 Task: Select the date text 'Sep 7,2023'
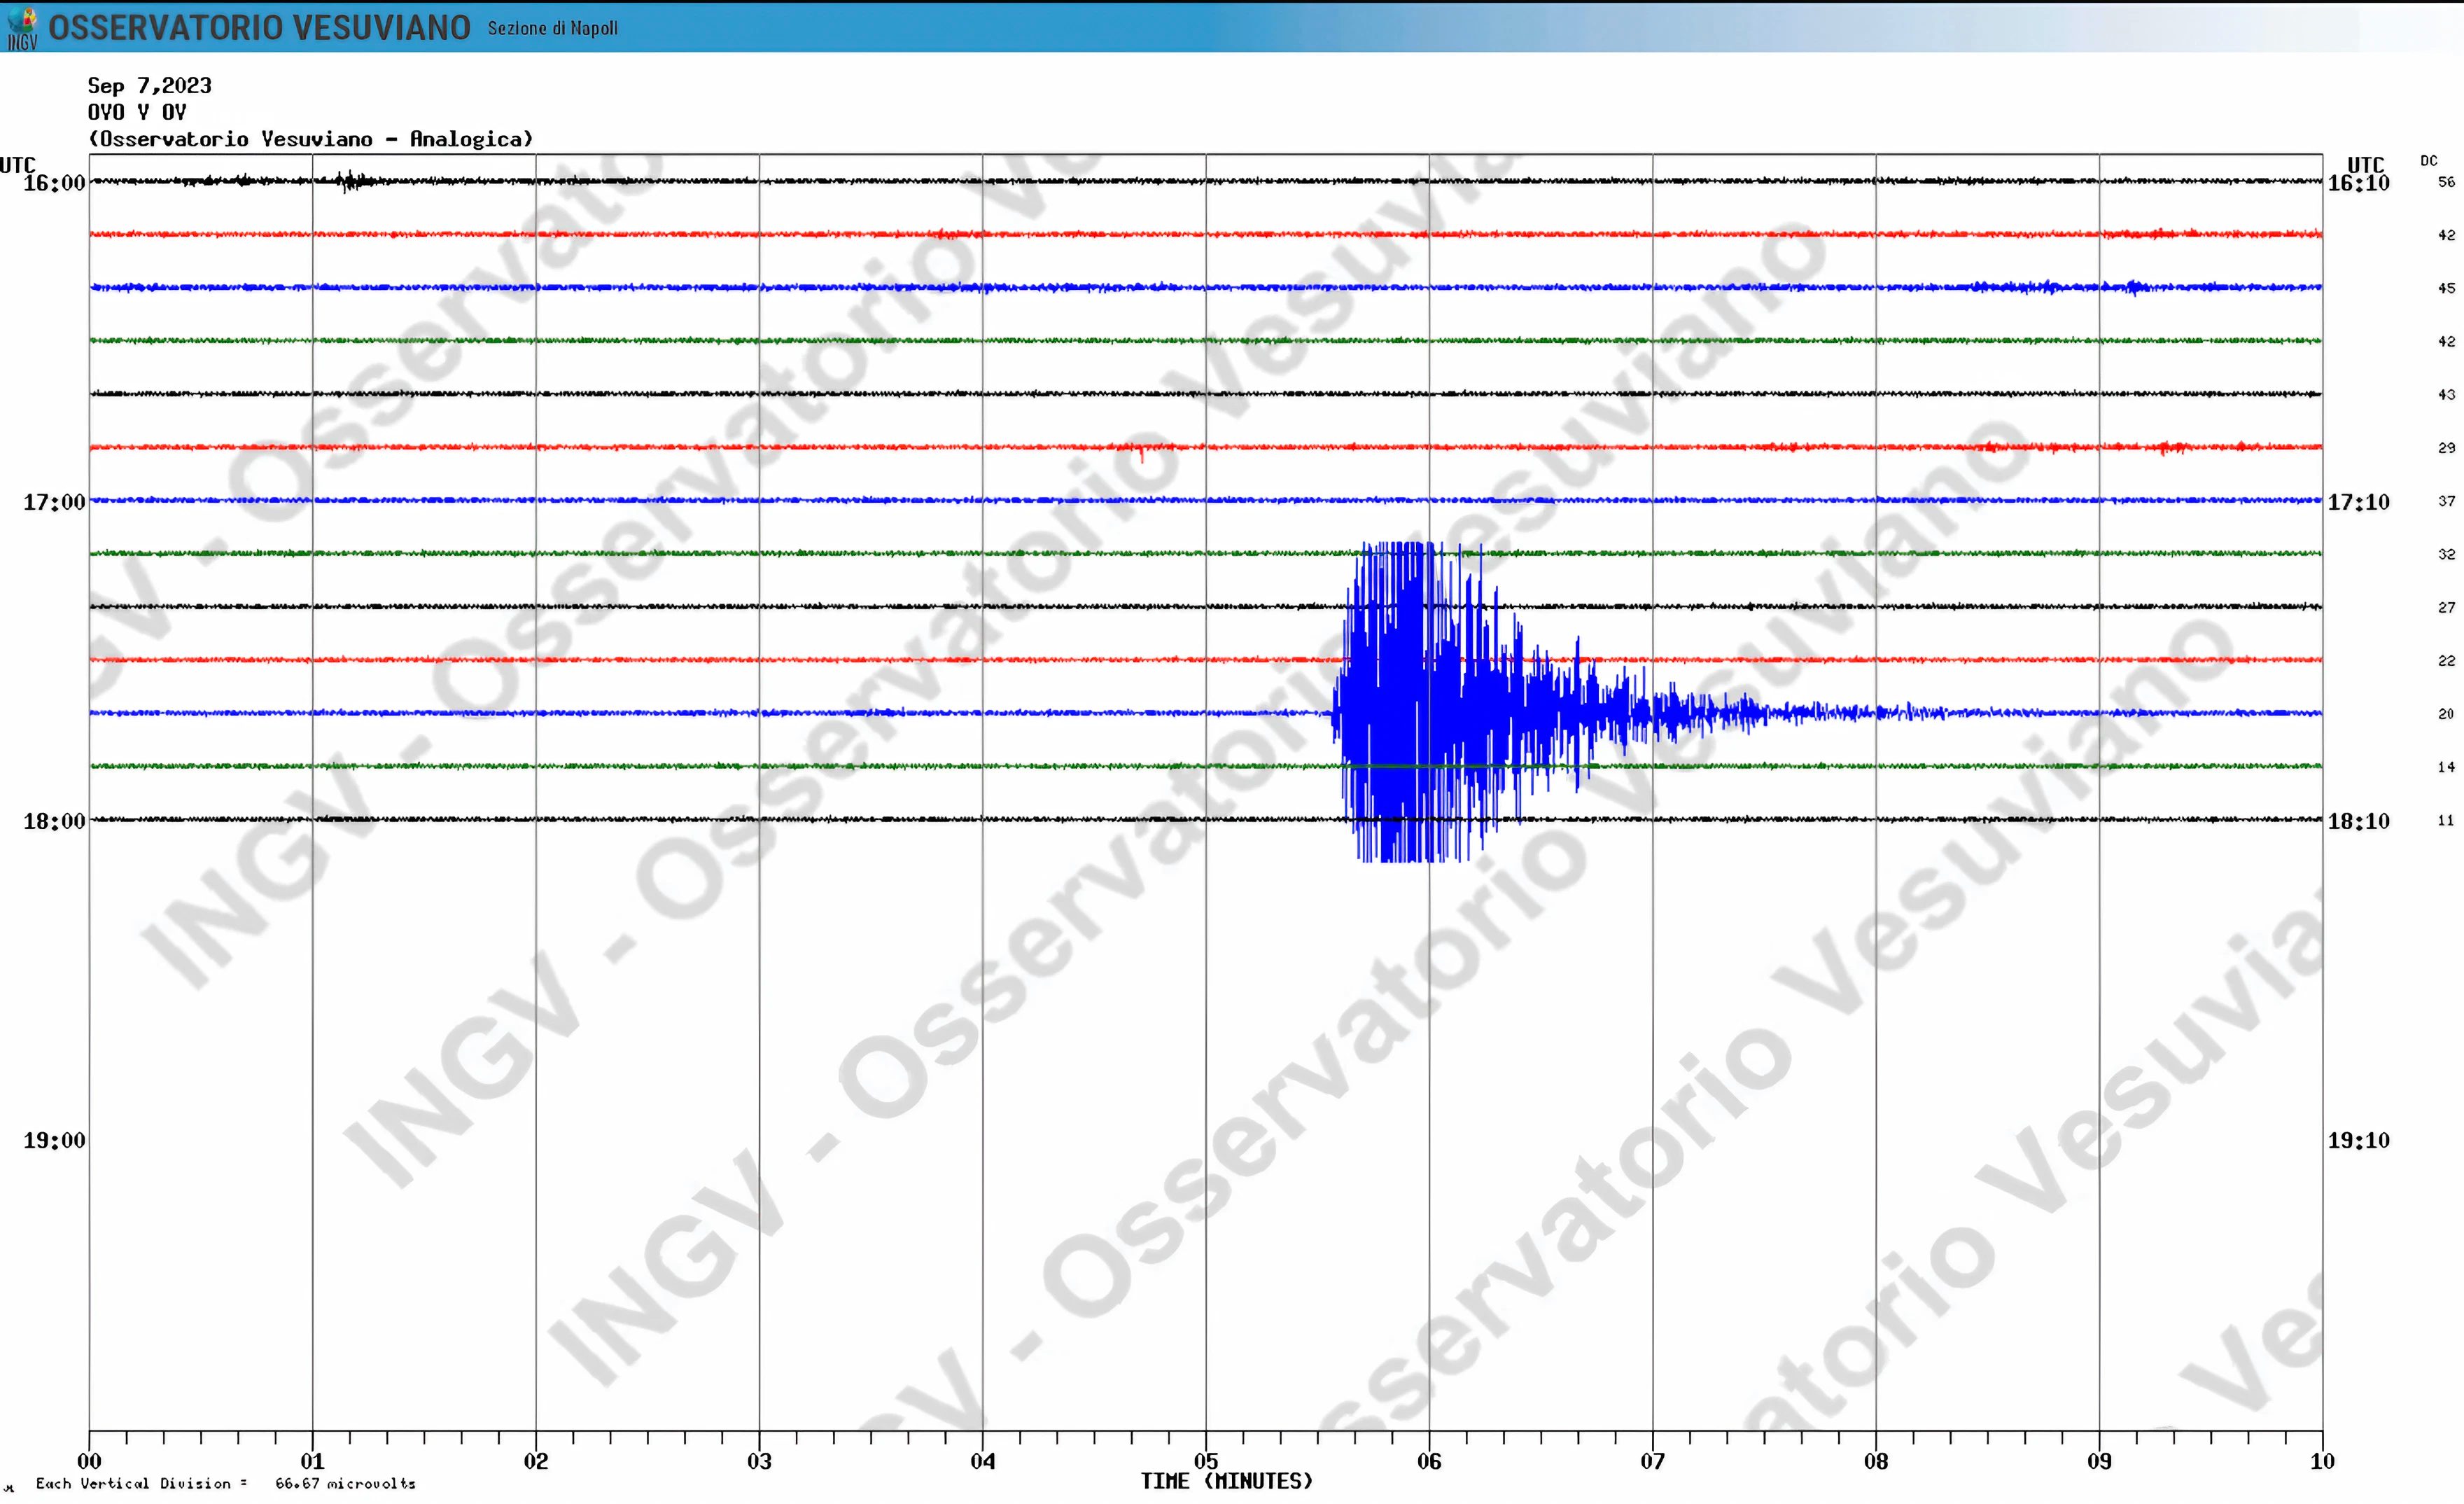(150, 86)
